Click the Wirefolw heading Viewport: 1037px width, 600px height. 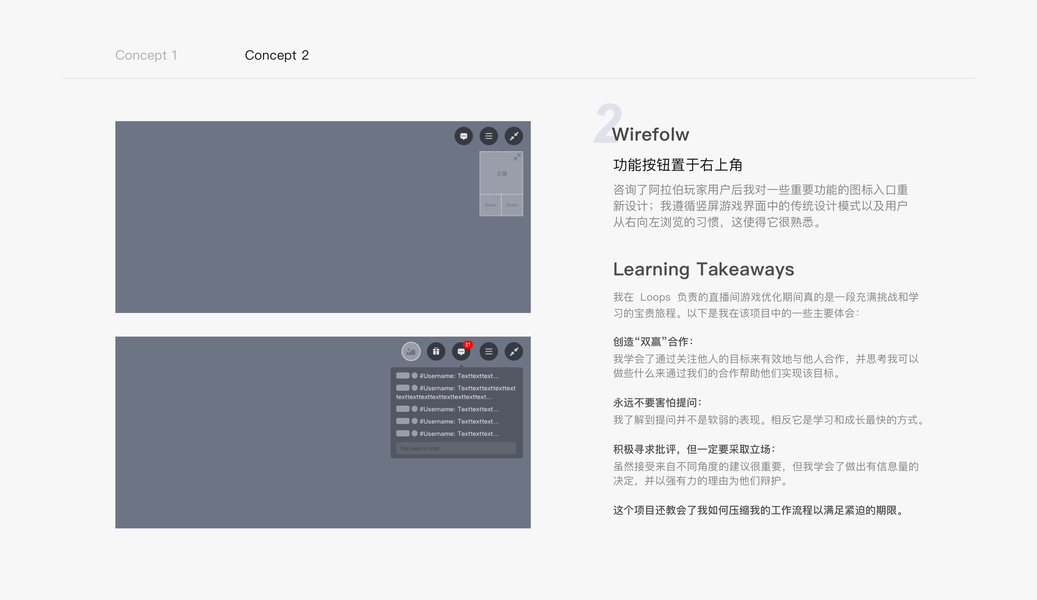[651, 135]
